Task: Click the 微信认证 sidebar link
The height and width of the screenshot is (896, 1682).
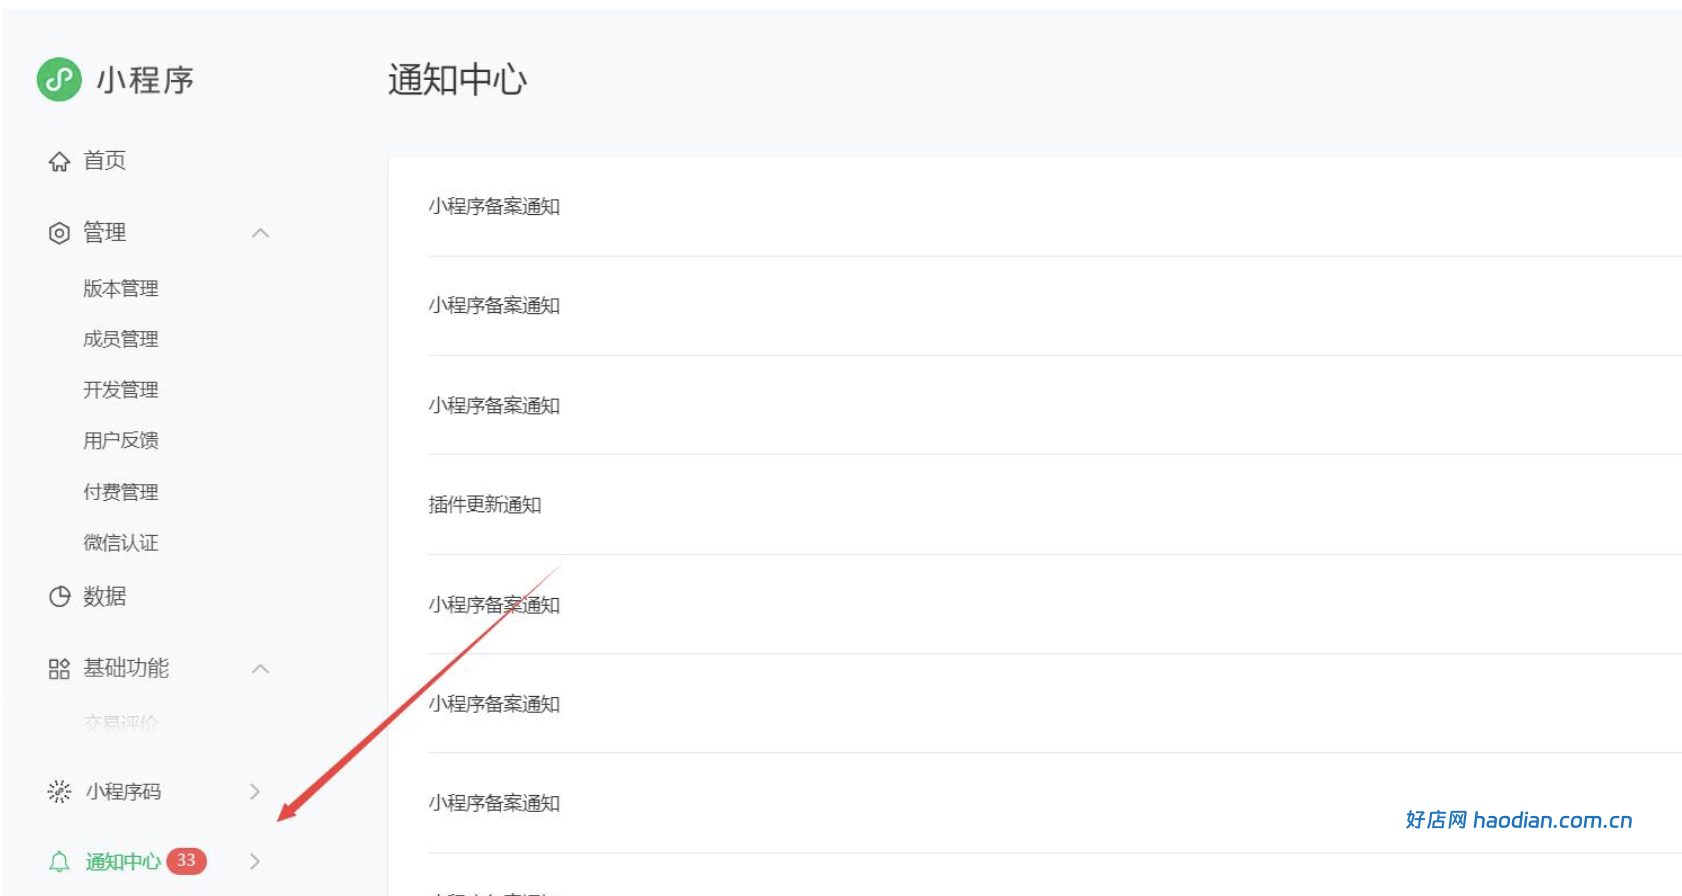Action: pyautogui.click(x=121, y=543)
